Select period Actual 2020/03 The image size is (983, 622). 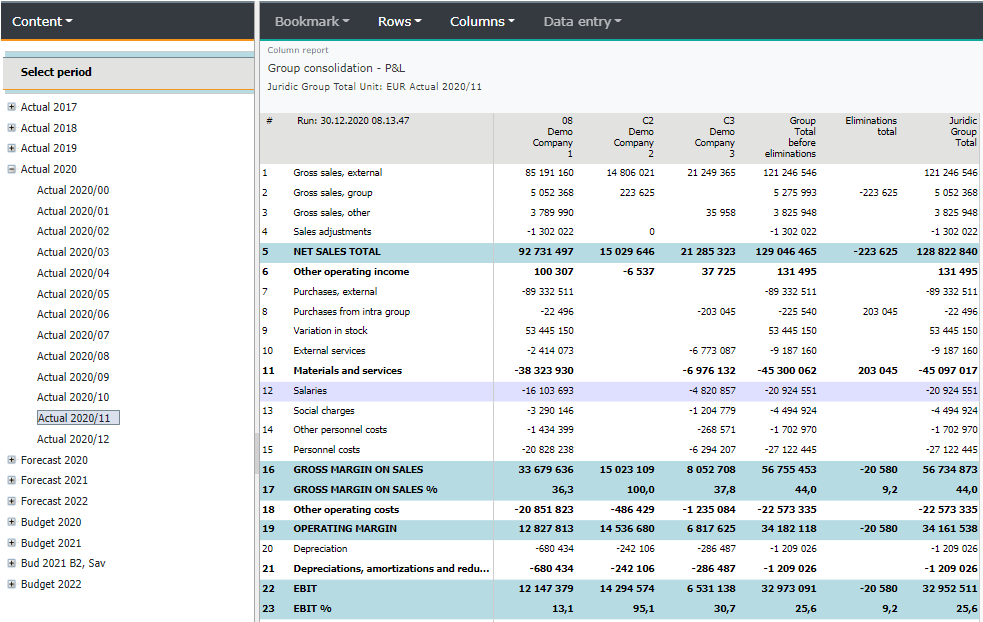(73, 252)
